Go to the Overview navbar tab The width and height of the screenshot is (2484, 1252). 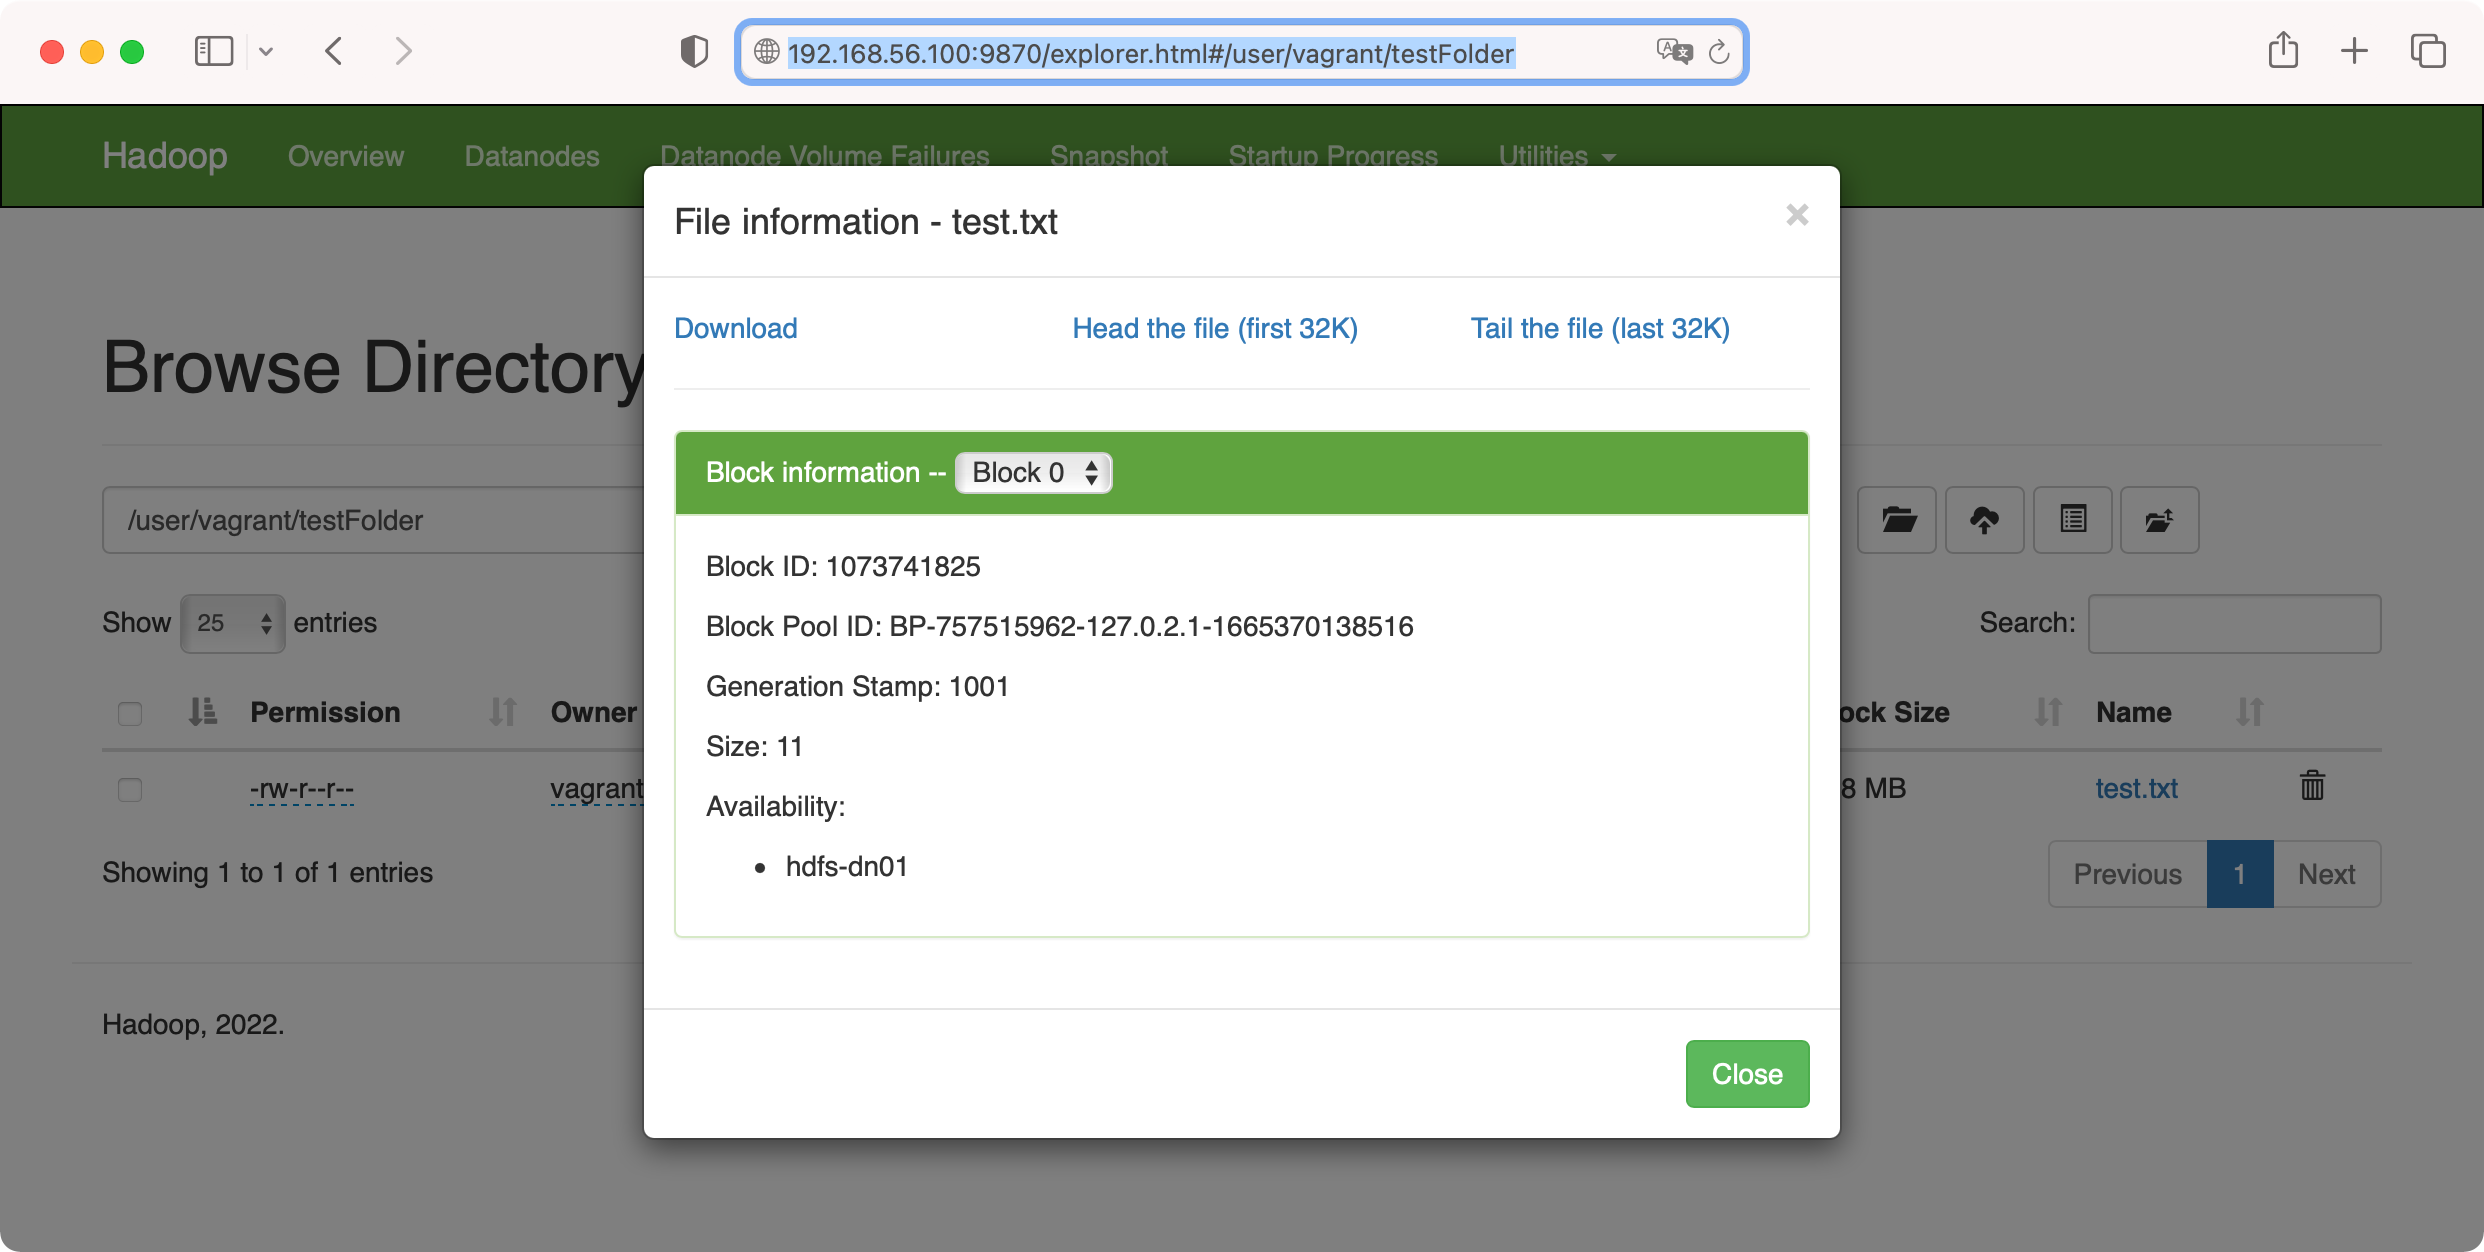coord(345,156)
